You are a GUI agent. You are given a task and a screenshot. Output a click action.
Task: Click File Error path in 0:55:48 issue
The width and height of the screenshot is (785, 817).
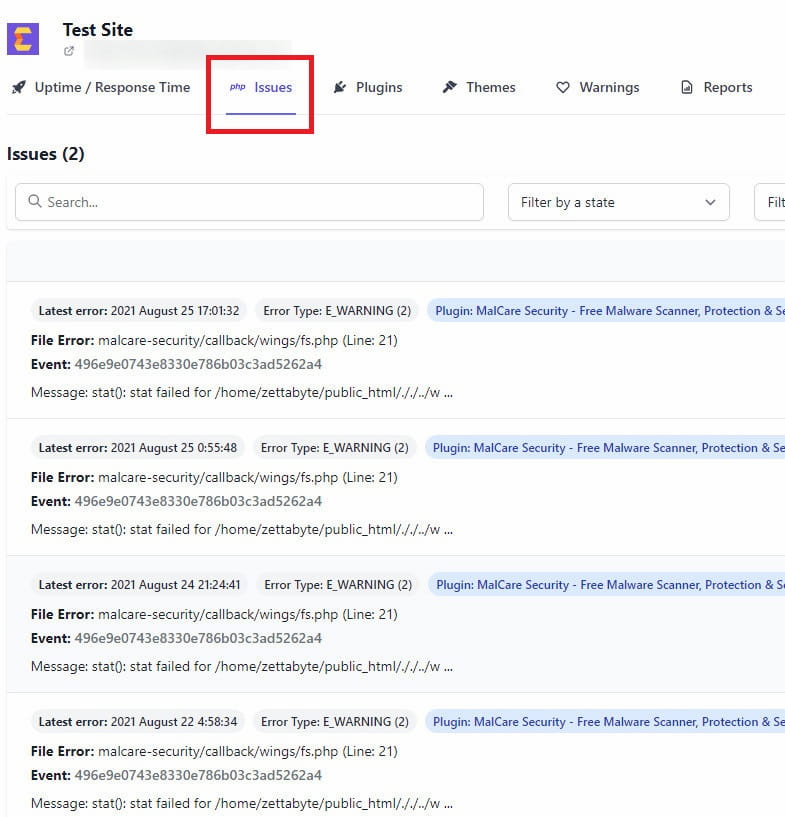tap(248, 477)
